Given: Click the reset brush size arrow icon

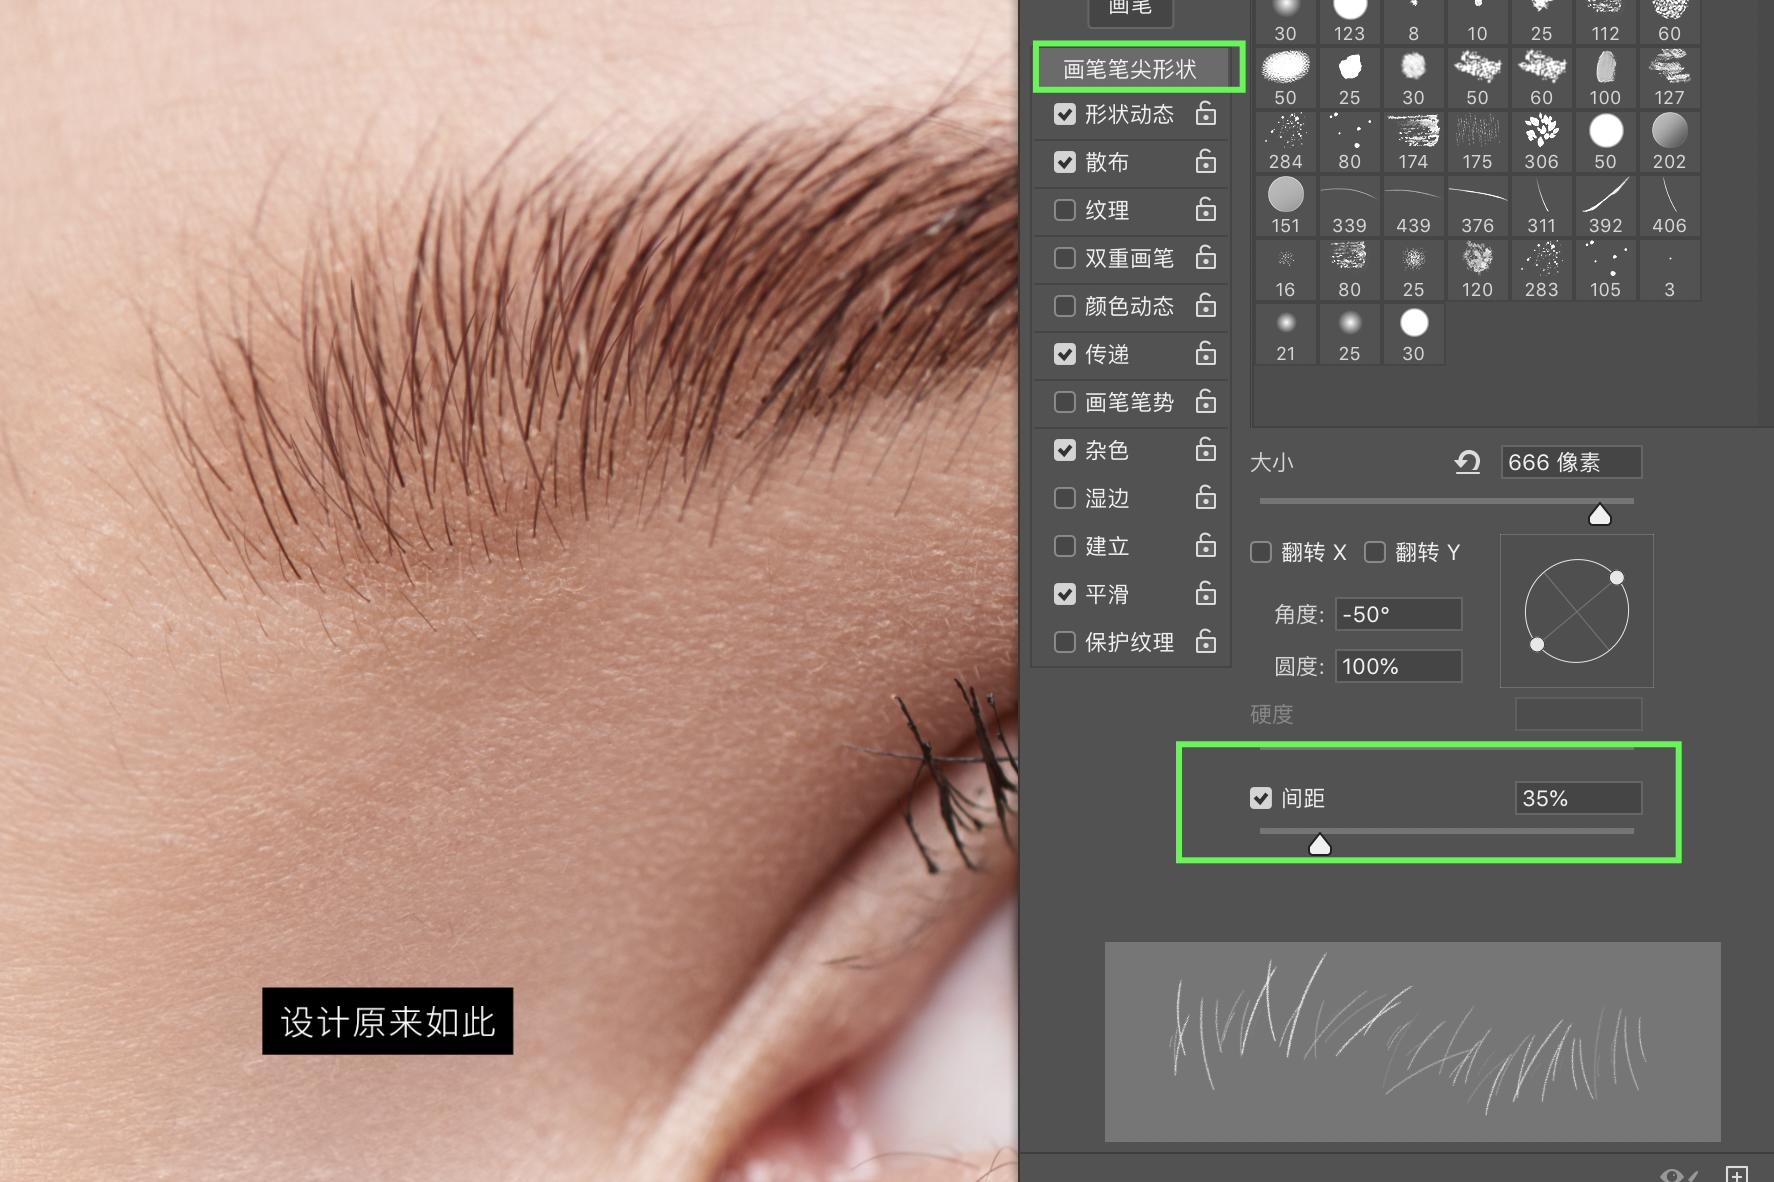Looking at the screenshot, I should [x=1467, y=462].
